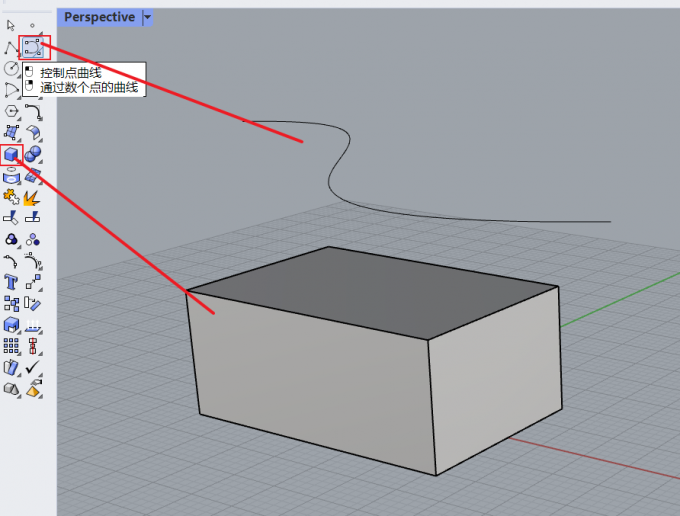Click the Explode icon
680x516 pixels.
pyautogui.click(x=32, y=197)
